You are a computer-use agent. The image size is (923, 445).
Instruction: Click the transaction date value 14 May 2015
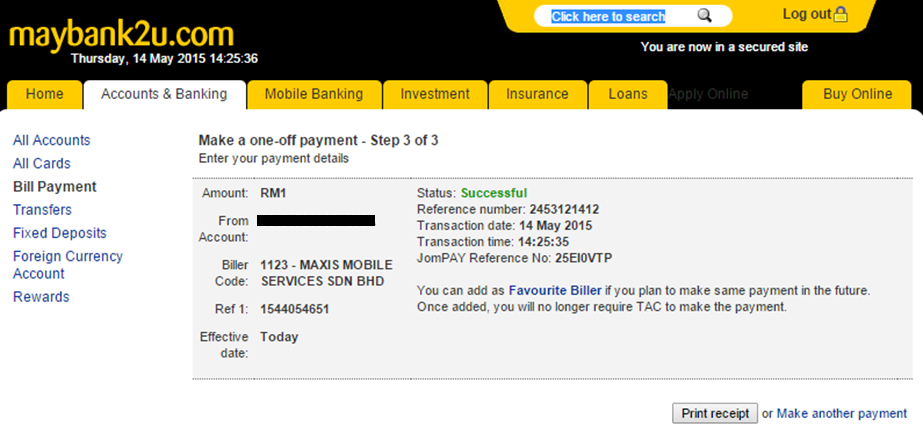click(x=556, y=226)
